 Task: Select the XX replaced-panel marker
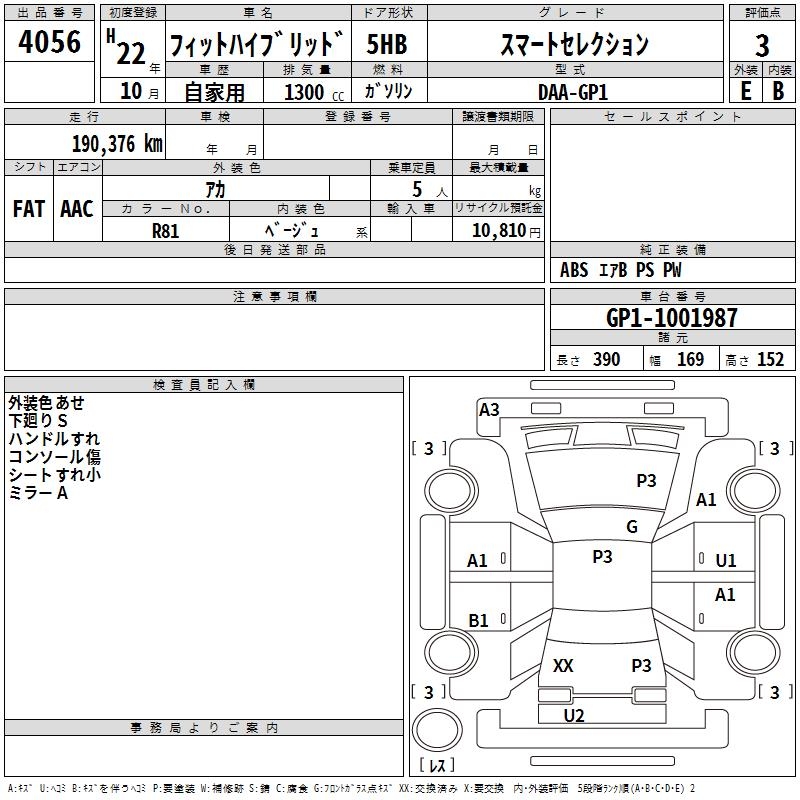pos(563,665)
